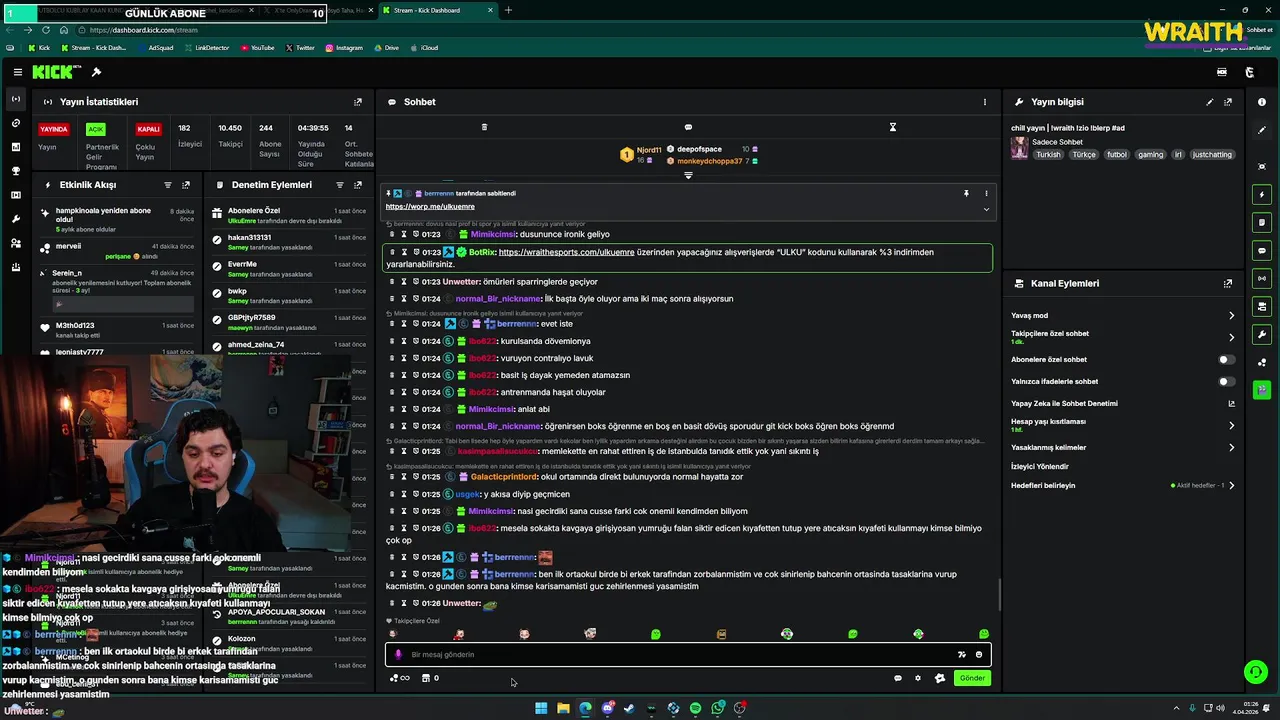Pop out the Yayın bilgisi panel
Screen dimensions: 1280x720
click(1228, 102)
